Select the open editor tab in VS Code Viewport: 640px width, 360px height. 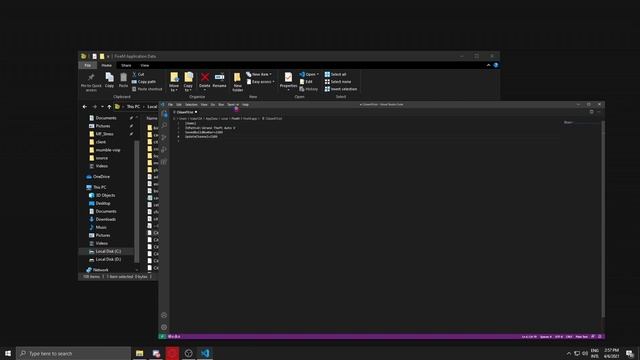click(185, 112)
